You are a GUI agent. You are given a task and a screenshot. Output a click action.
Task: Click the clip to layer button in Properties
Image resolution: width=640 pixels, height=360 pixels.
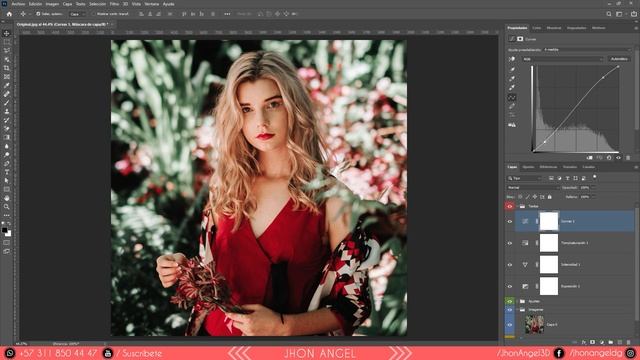(589, 158)
